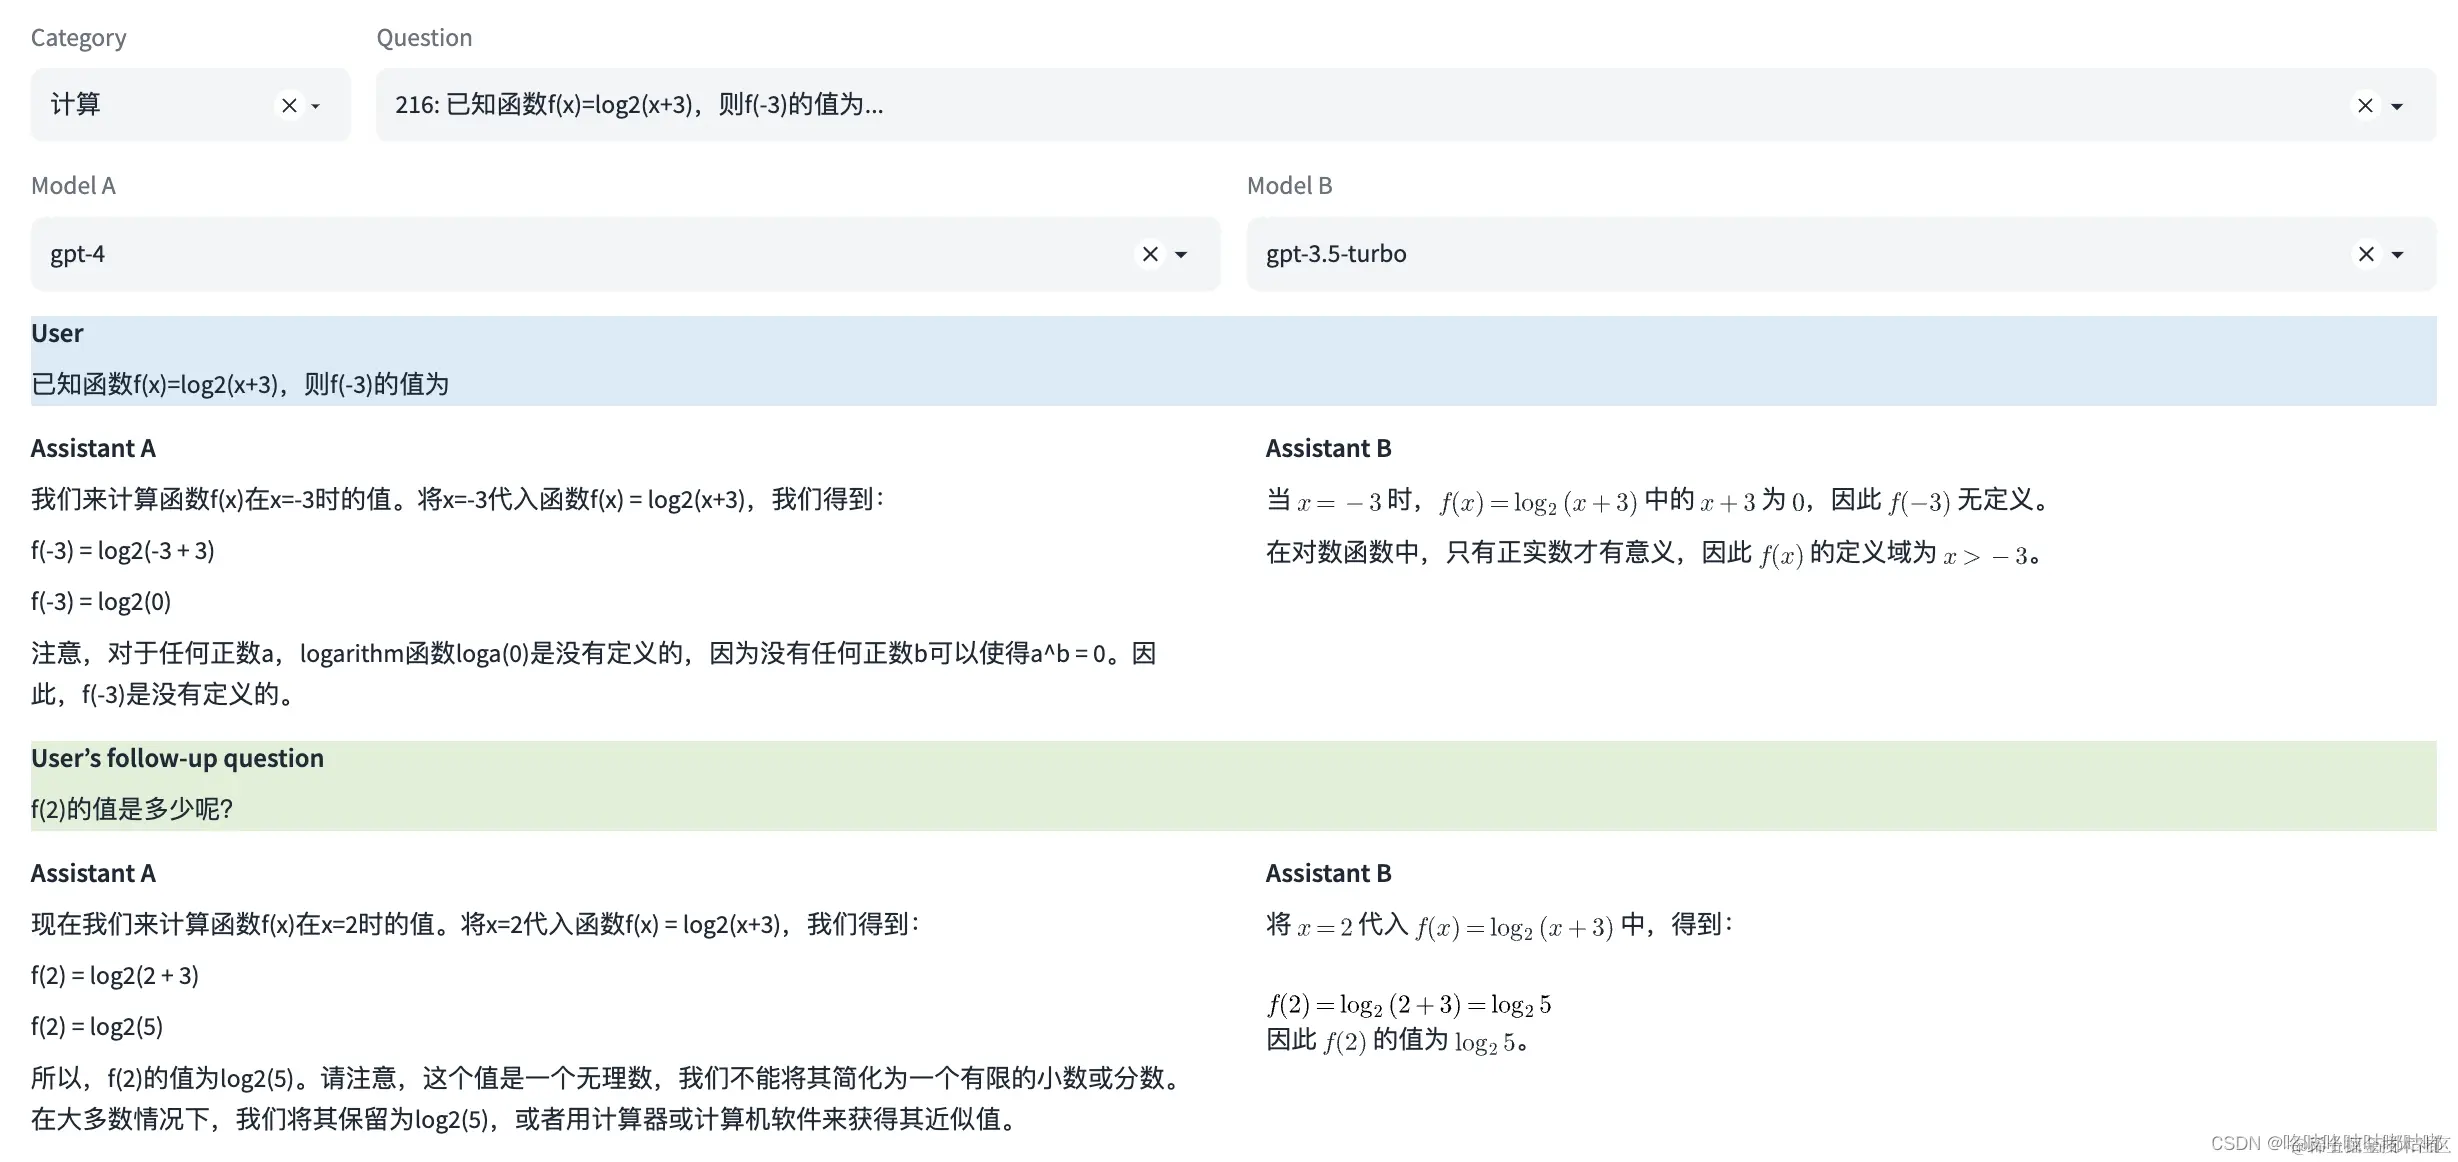Click the Model A label
This screenshot has height=1162, width=2458.
(x=73, y=185)
